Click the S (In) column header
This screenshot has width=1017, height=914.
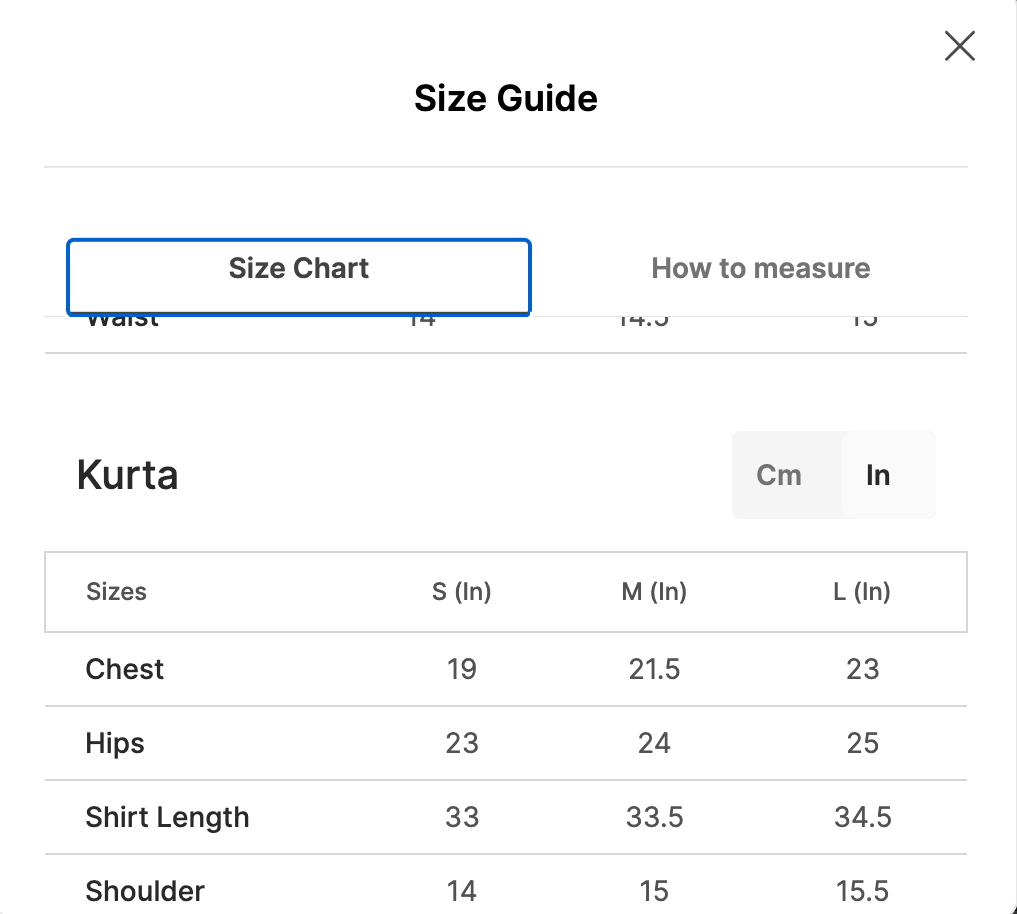[462, 592]
